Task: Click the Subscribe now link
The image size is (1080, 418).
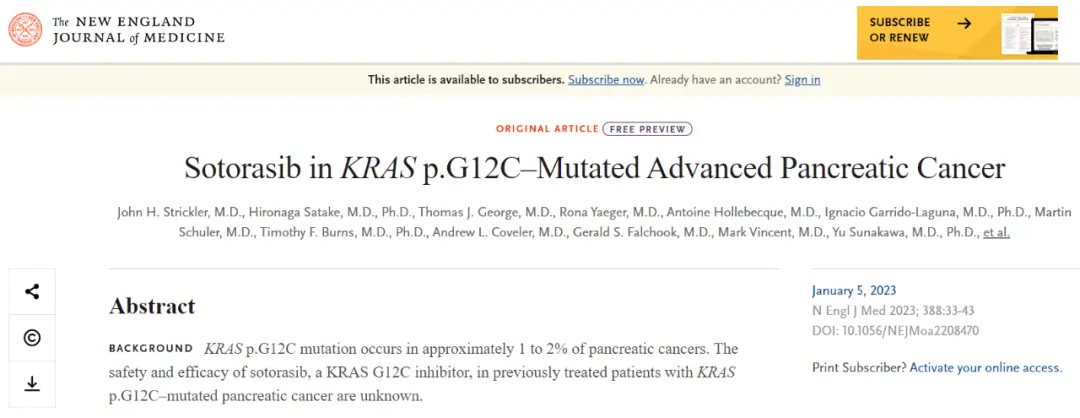Action: [606, 79]
